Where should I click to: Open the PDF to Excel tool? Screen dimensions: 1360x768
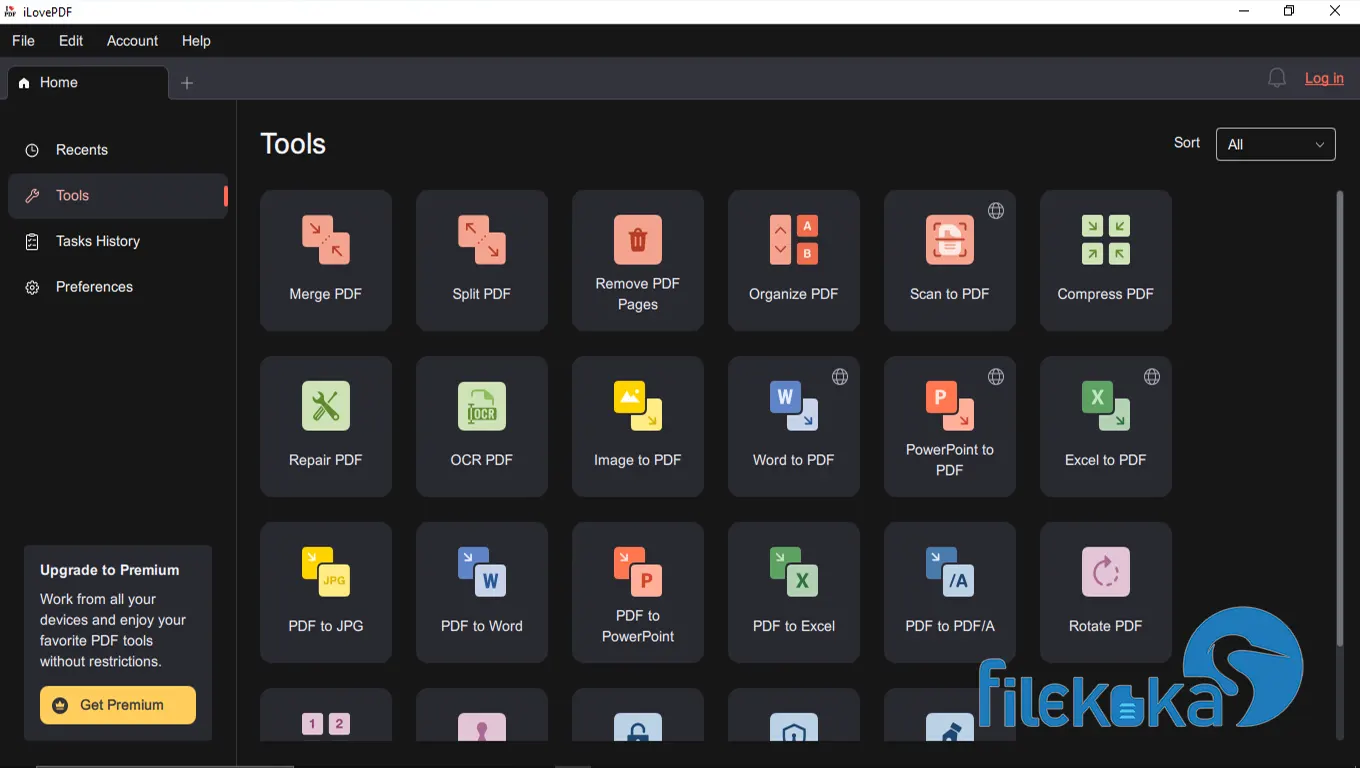[794, 592]
